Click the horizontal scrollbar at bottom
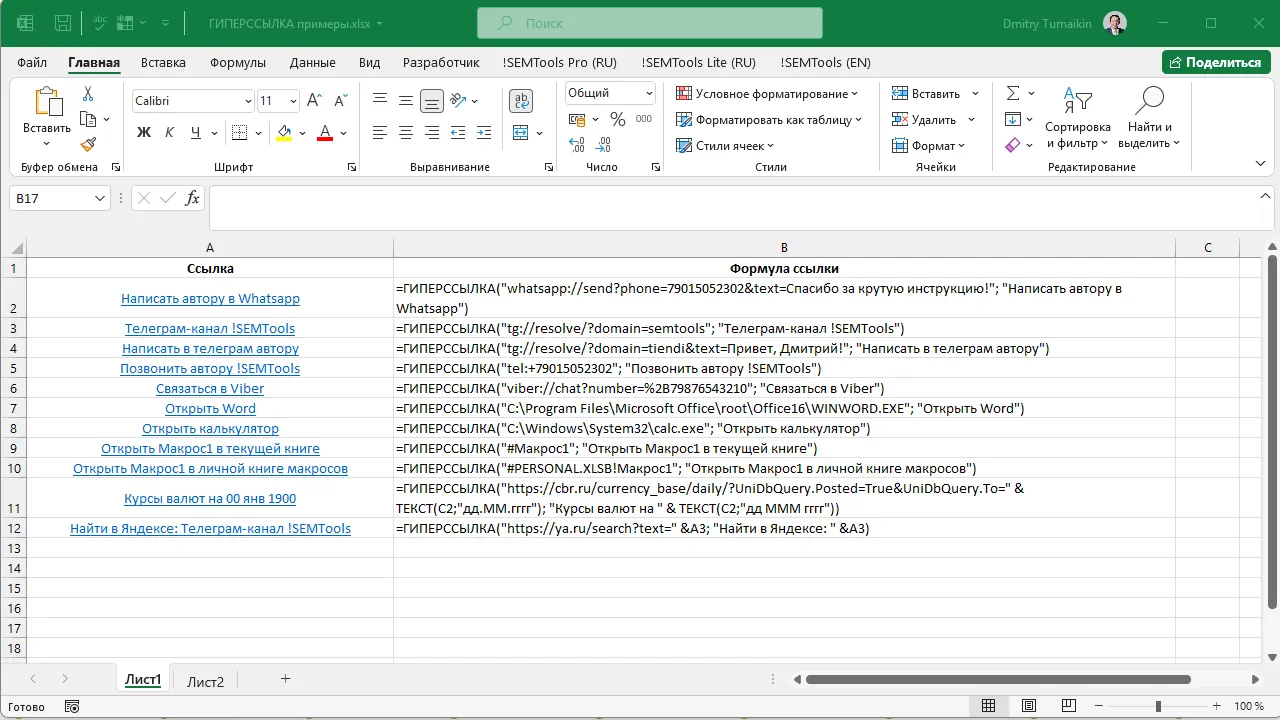This screenshot has height=720, width=1280. 998,680
